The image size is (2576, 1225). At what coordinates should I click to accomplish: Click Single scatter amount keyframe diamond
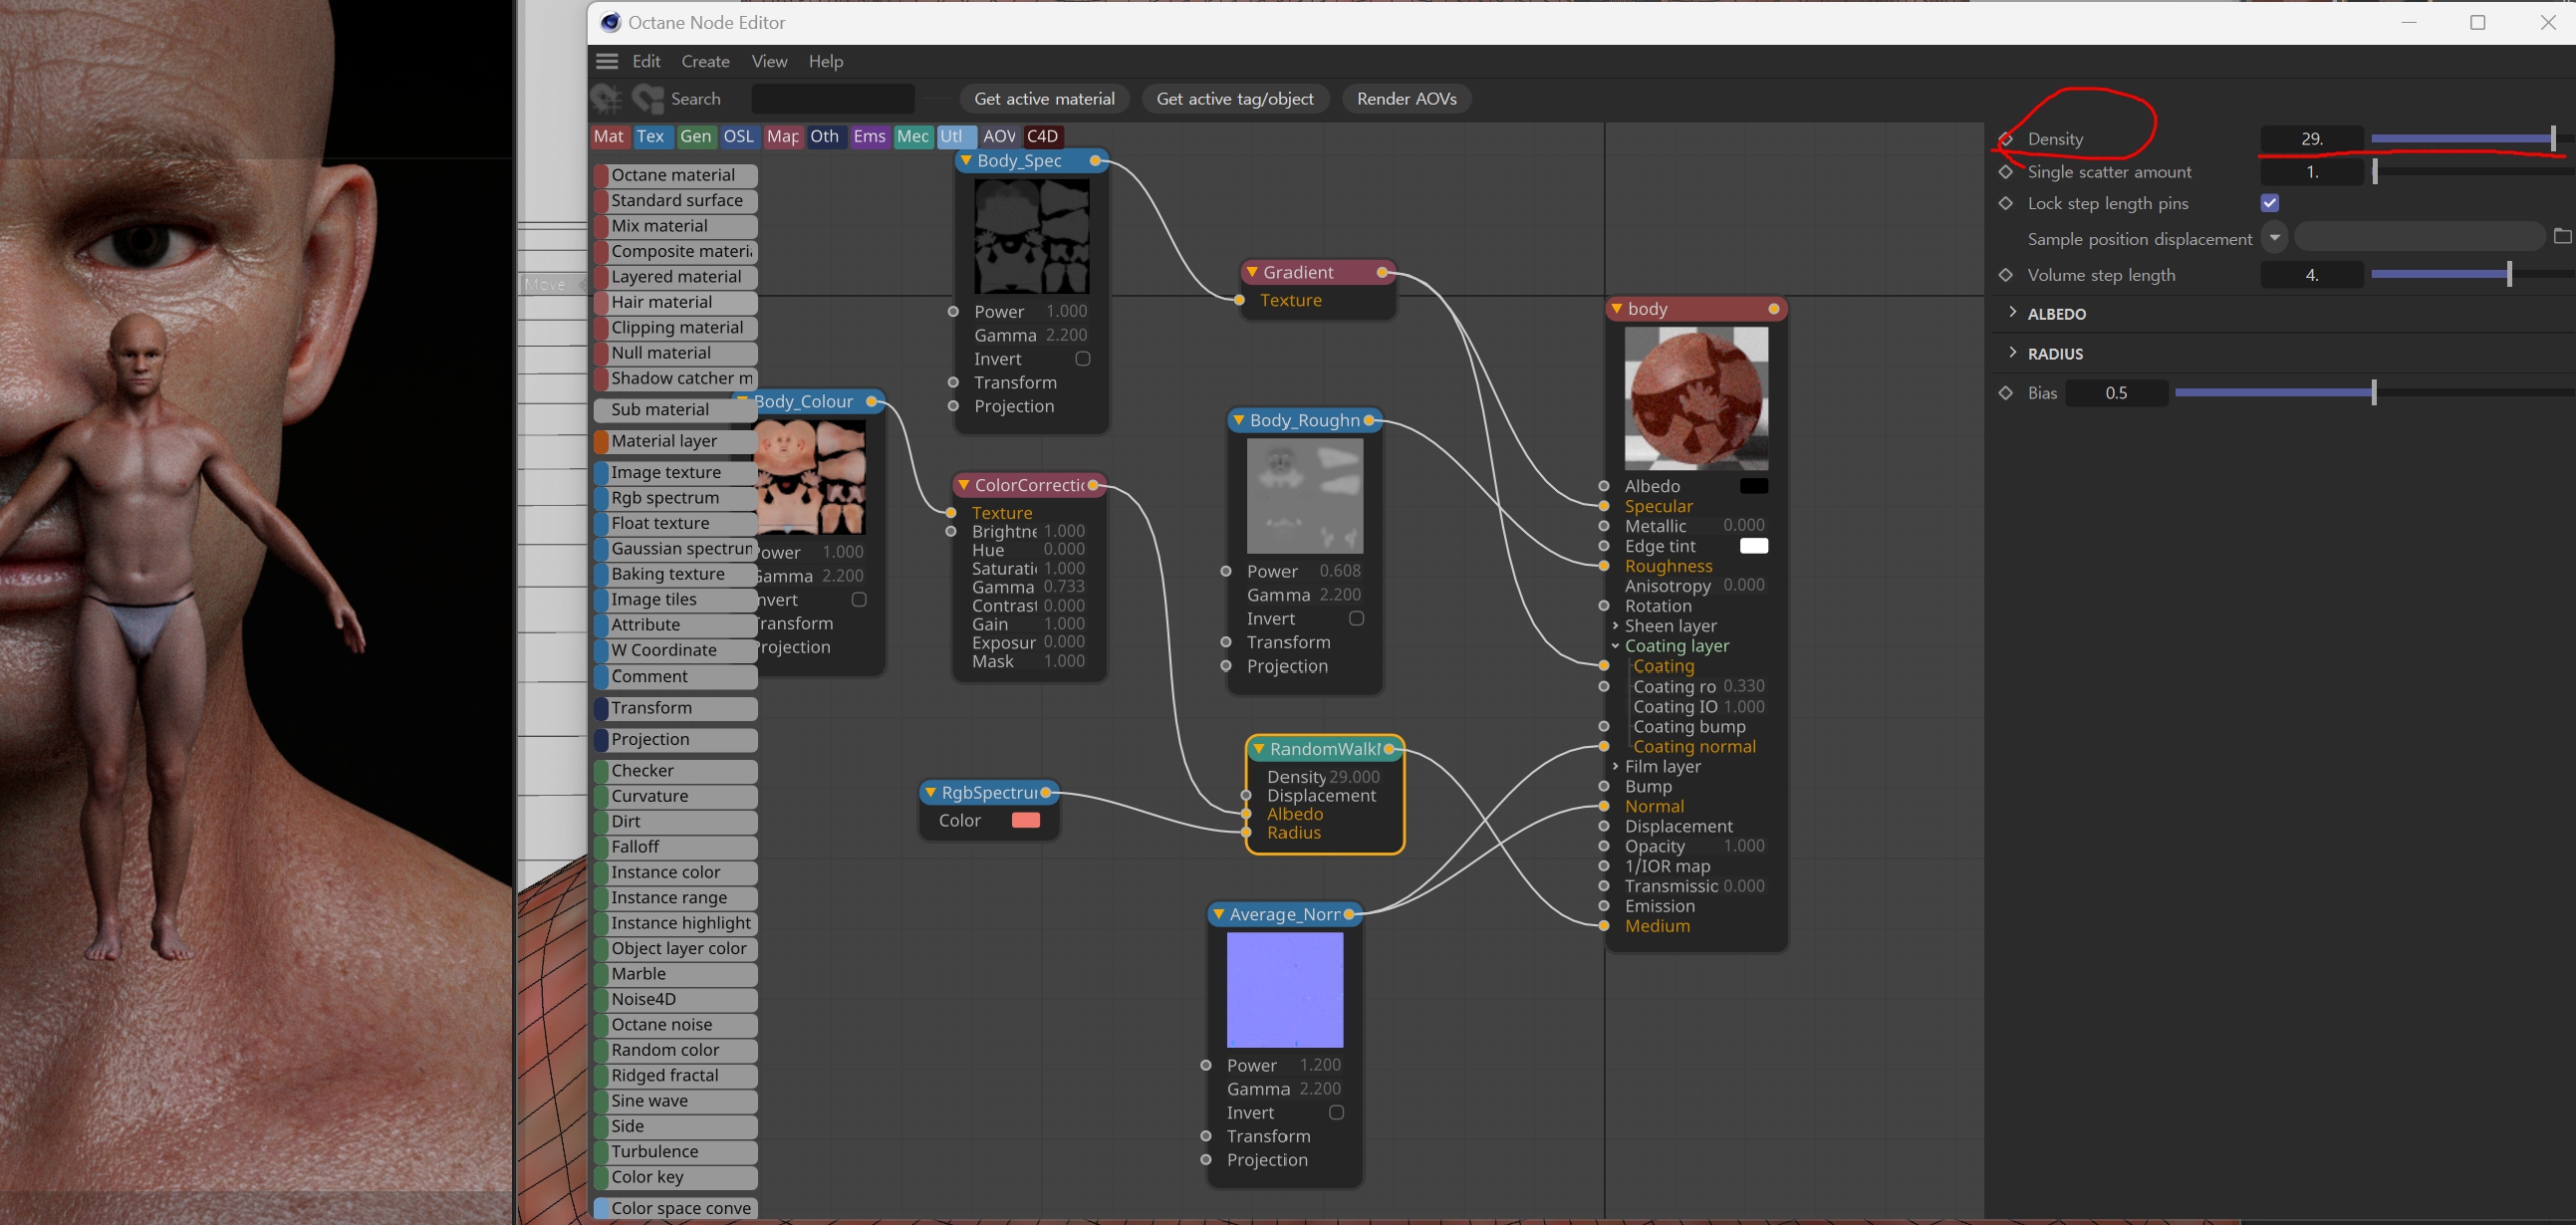[x=2005, y=172]
